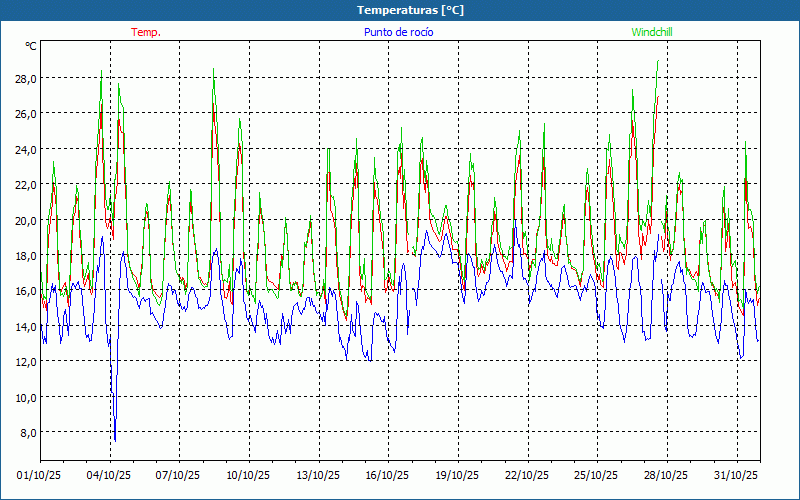Click the 24,0 value on the y-axis
Screen dimensions: 800x500
pyautogui.click(x=25, y=149)
